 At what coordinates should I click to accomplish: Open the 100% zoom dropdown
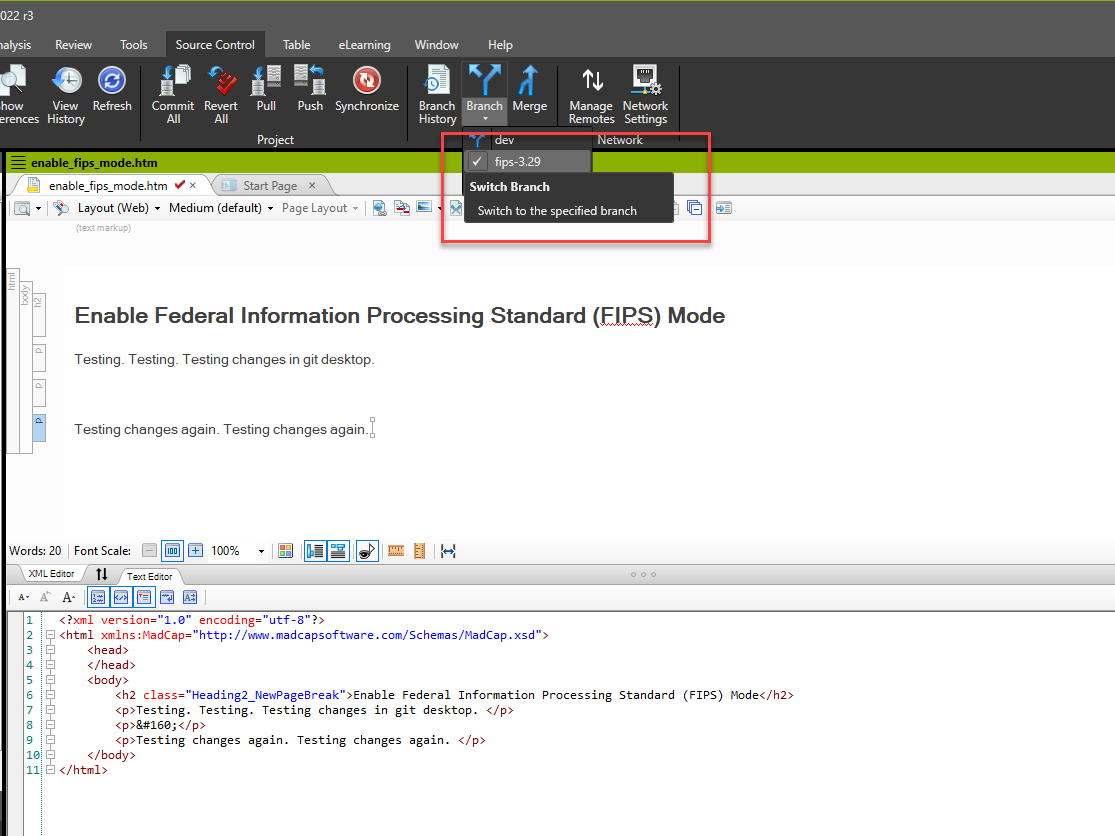pos(260,550)
